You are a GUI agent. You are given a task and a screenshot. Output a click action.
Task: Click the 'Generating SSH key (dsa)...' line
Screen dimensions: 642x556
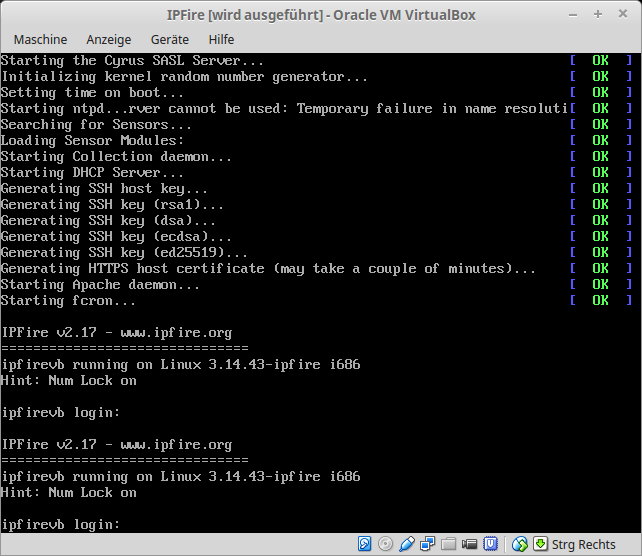[x=108, y=220]
